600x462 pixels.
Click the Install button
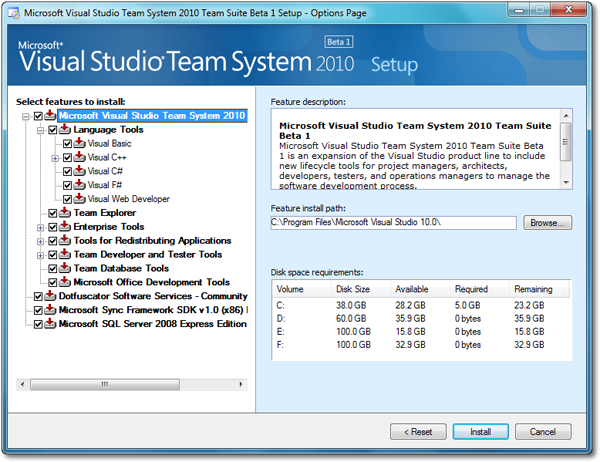481,432
